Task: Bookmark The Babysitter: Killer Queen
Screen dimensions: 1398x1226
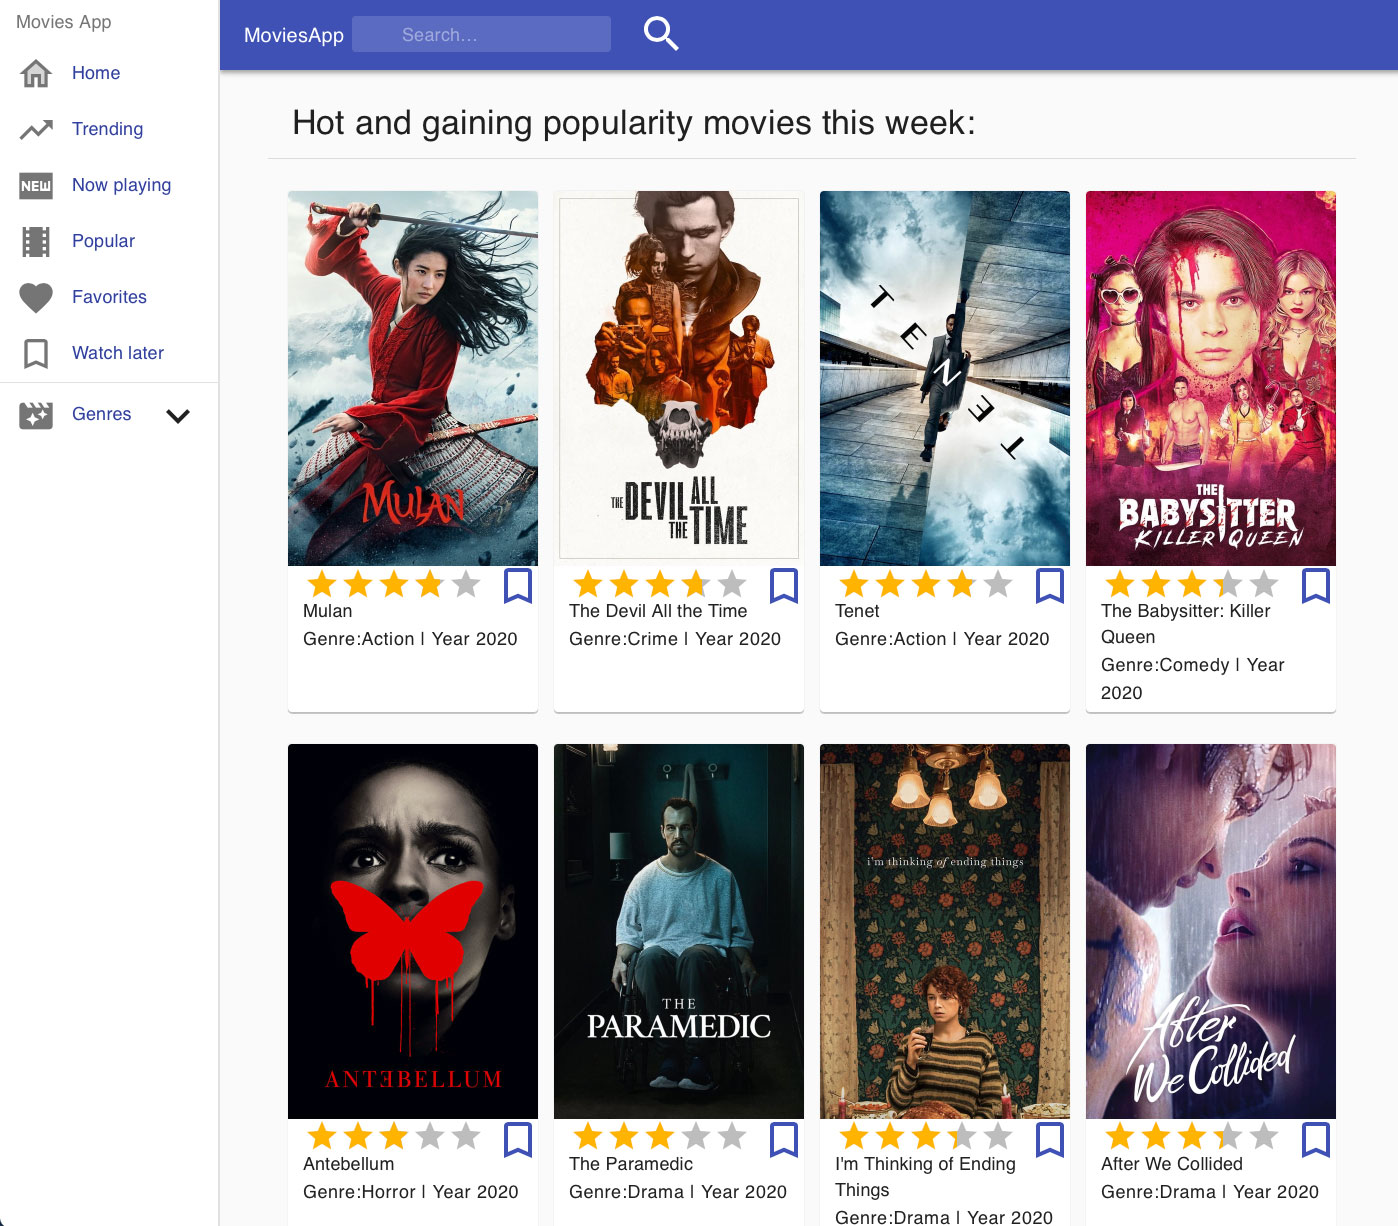Action: (x=1316, y=585)
